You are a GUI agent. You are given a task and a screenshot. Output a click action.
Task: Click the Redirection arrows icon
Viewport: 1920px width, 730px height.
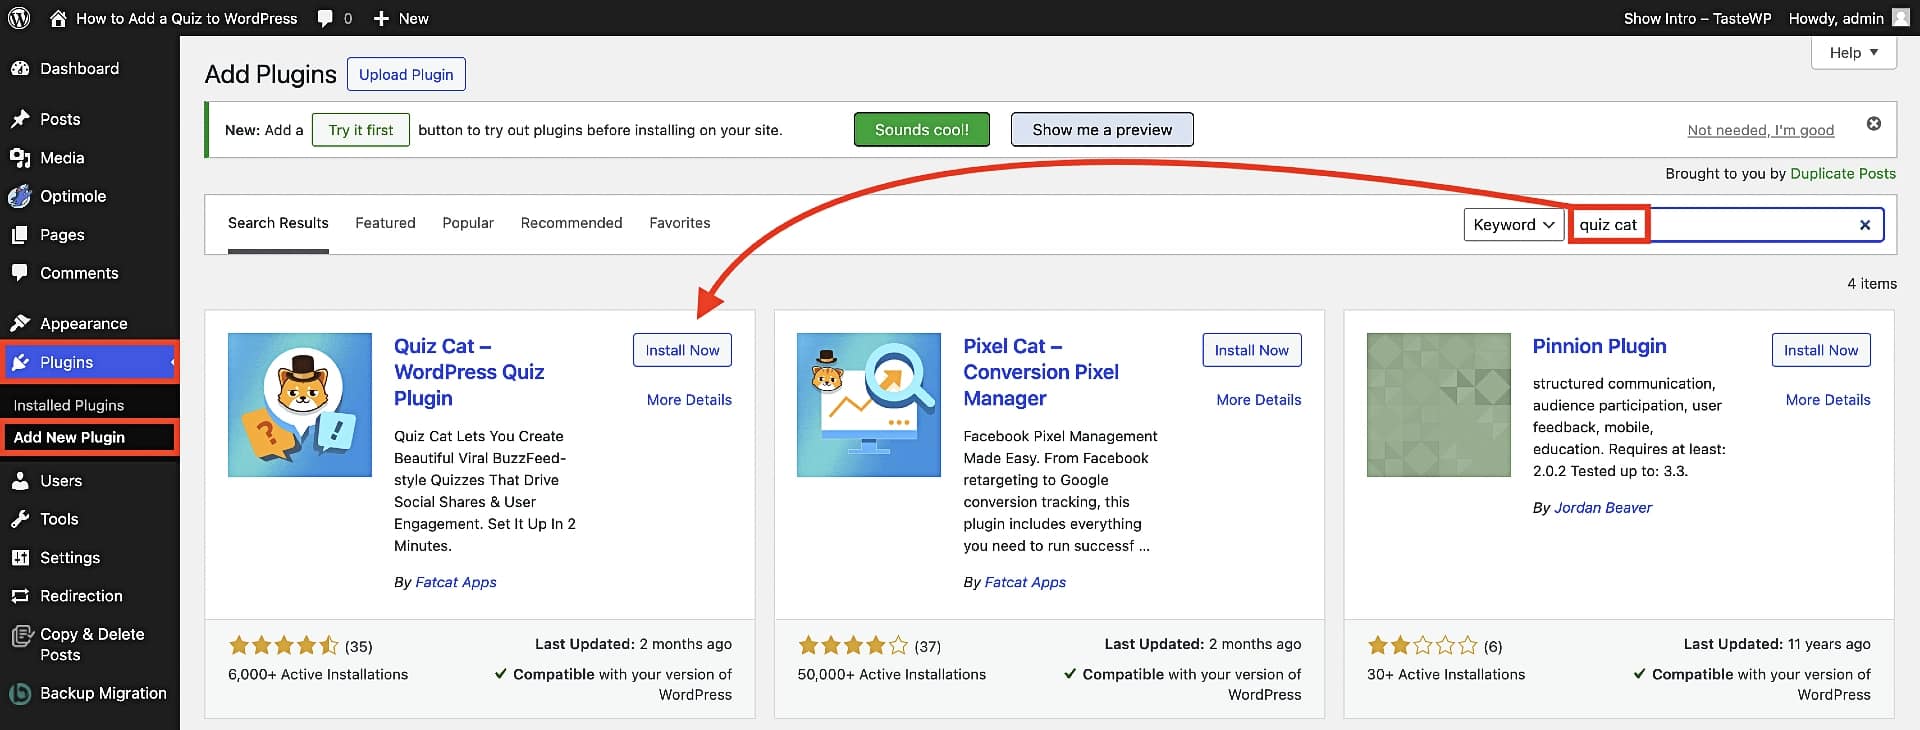point(20,596)
